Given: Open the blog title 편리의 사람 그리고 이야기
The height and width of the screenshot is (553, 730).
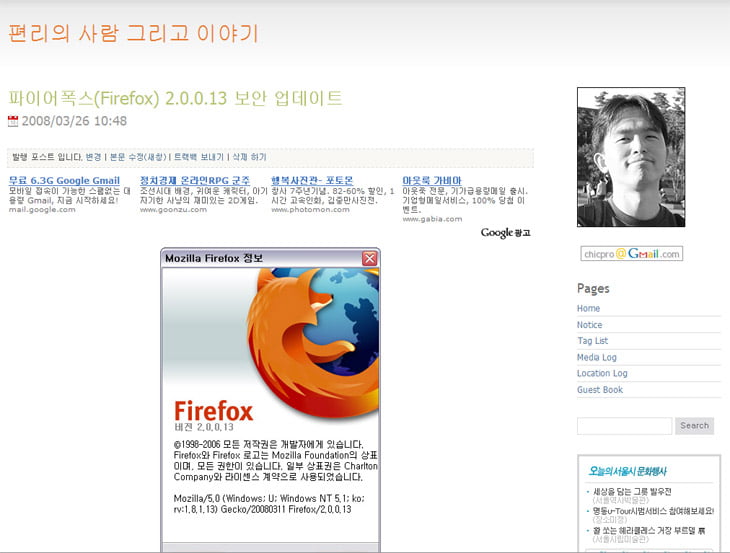Looking at the screenshot, I should [x=133, y=33].
